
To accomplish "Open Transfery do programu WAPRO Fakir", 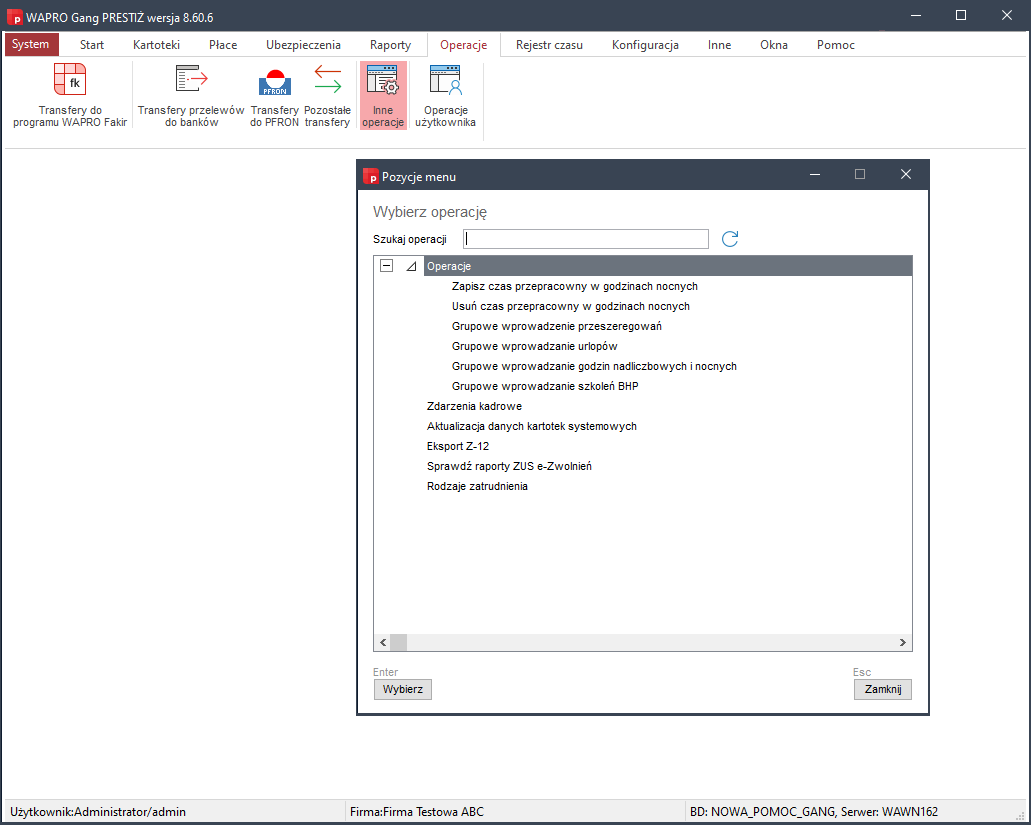I will [70, 96].
